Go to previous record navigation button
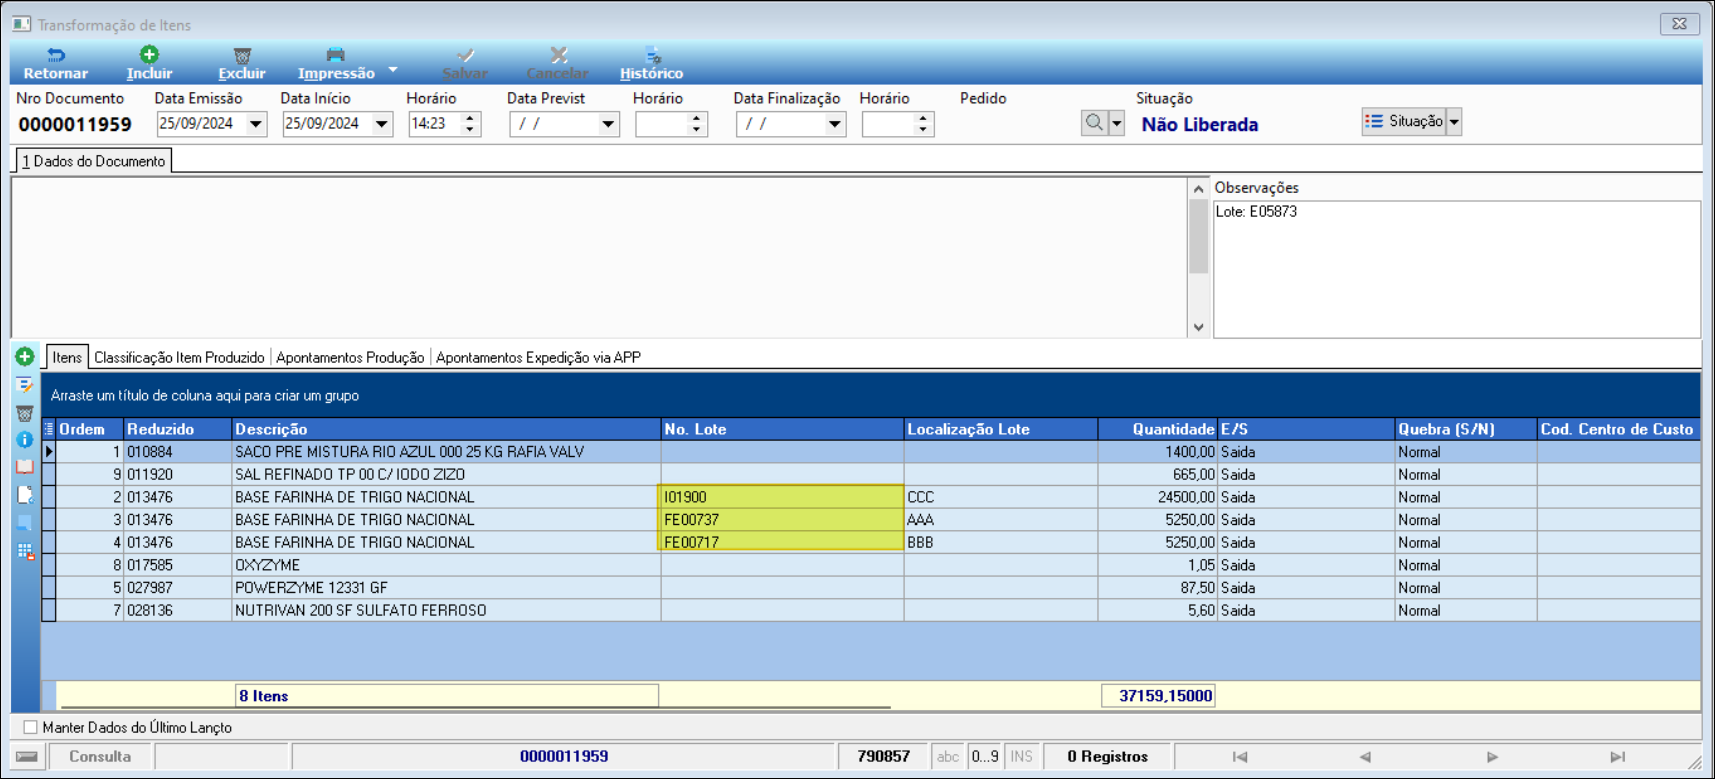Screen dimensions: 1715x779 coord(1365,757)
